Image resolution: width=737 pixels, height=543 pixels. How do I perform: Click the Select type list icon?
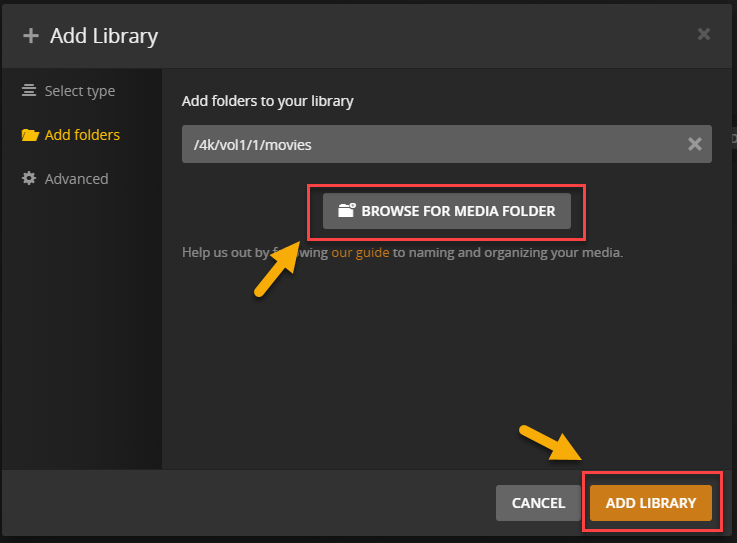coord(29,91)
